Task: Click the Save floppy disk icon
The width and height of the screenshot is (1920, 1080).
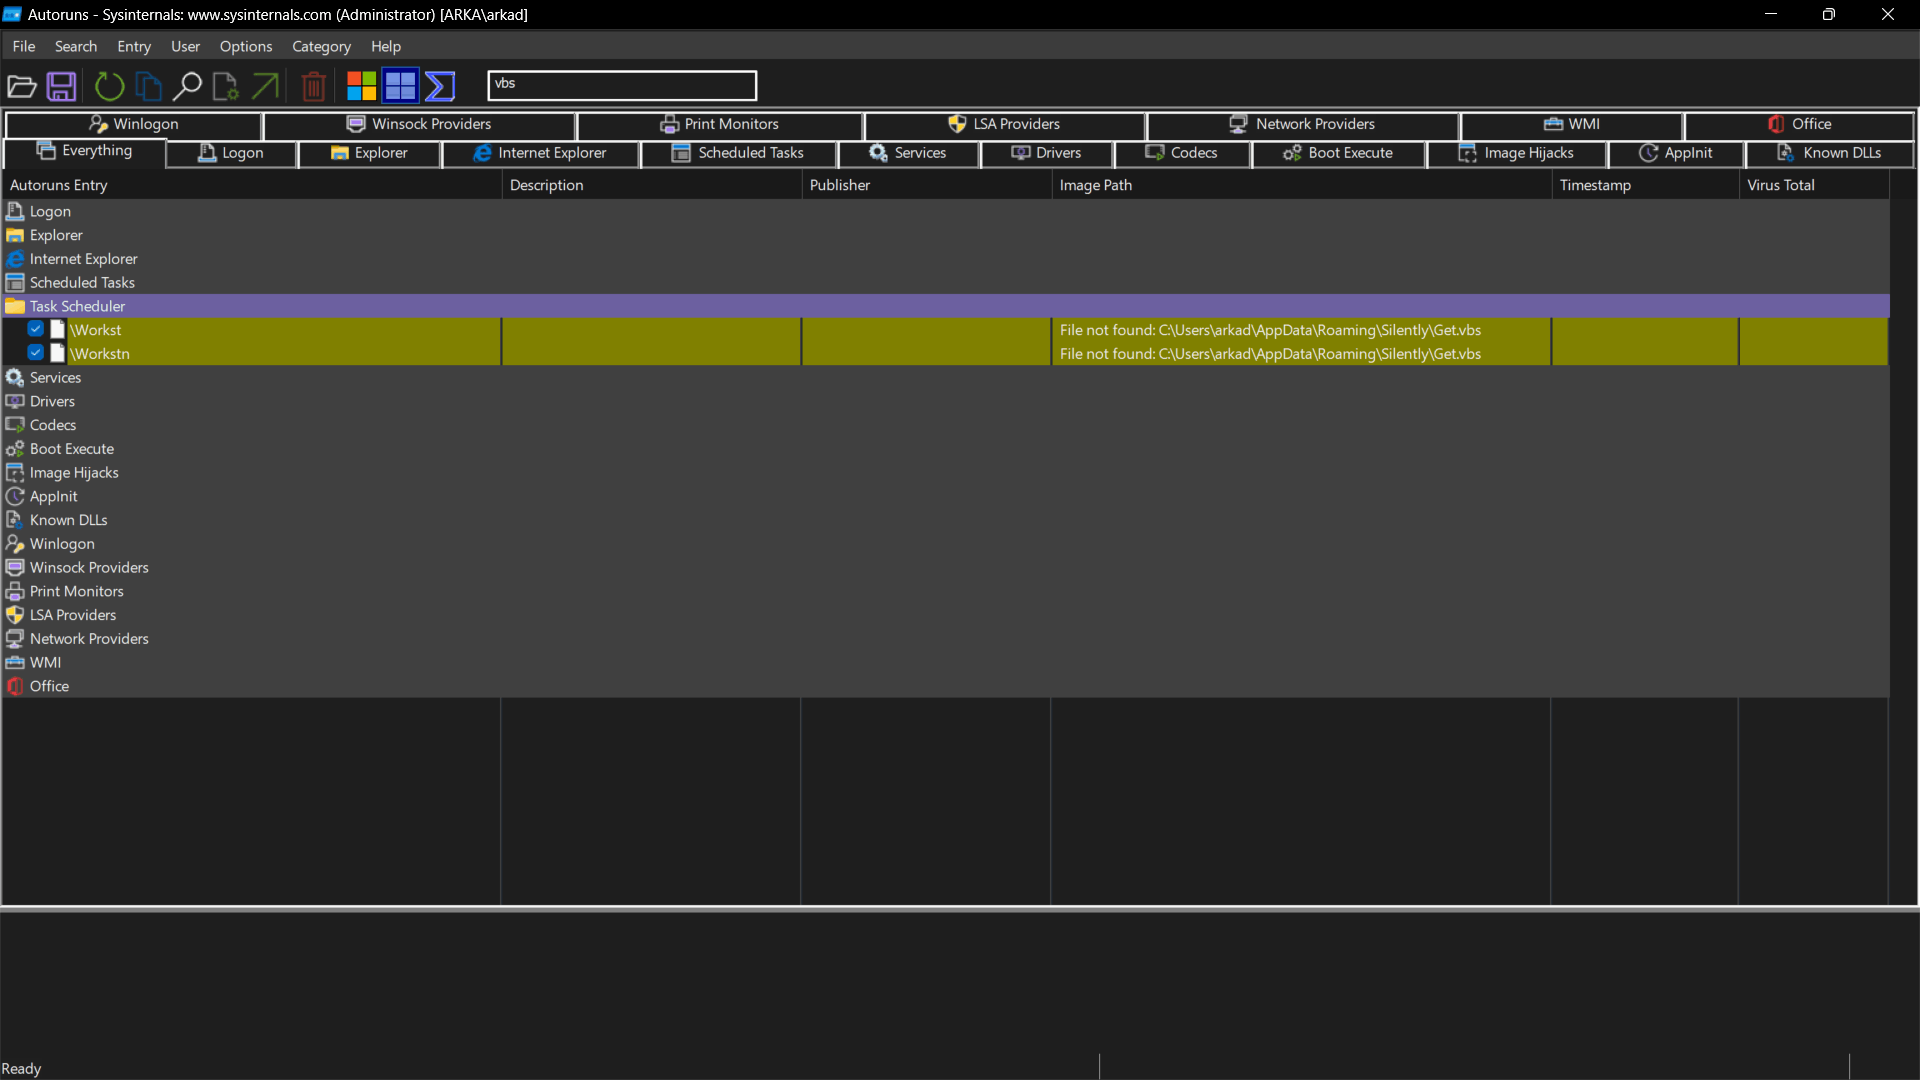Action: pyautogui.click(x=62, y=86)
